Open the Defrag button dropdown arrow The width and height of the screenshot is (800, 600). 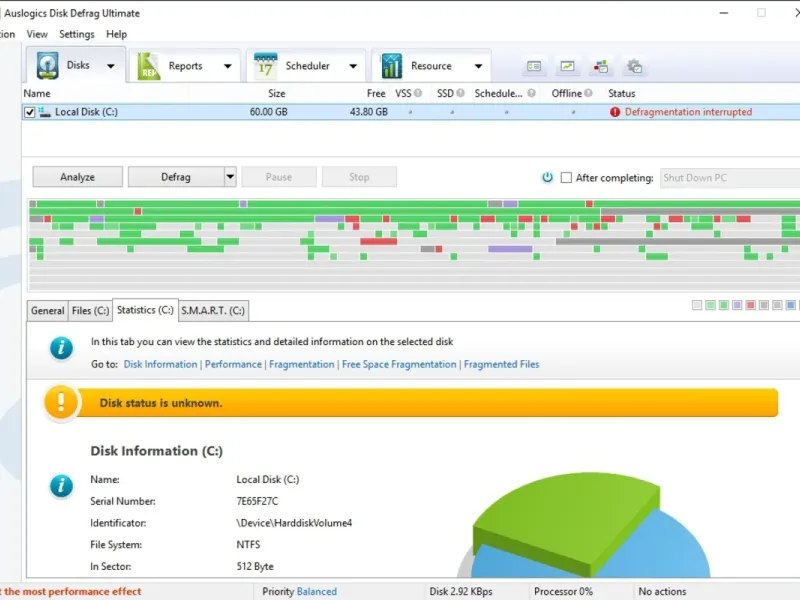pos(230,177)
